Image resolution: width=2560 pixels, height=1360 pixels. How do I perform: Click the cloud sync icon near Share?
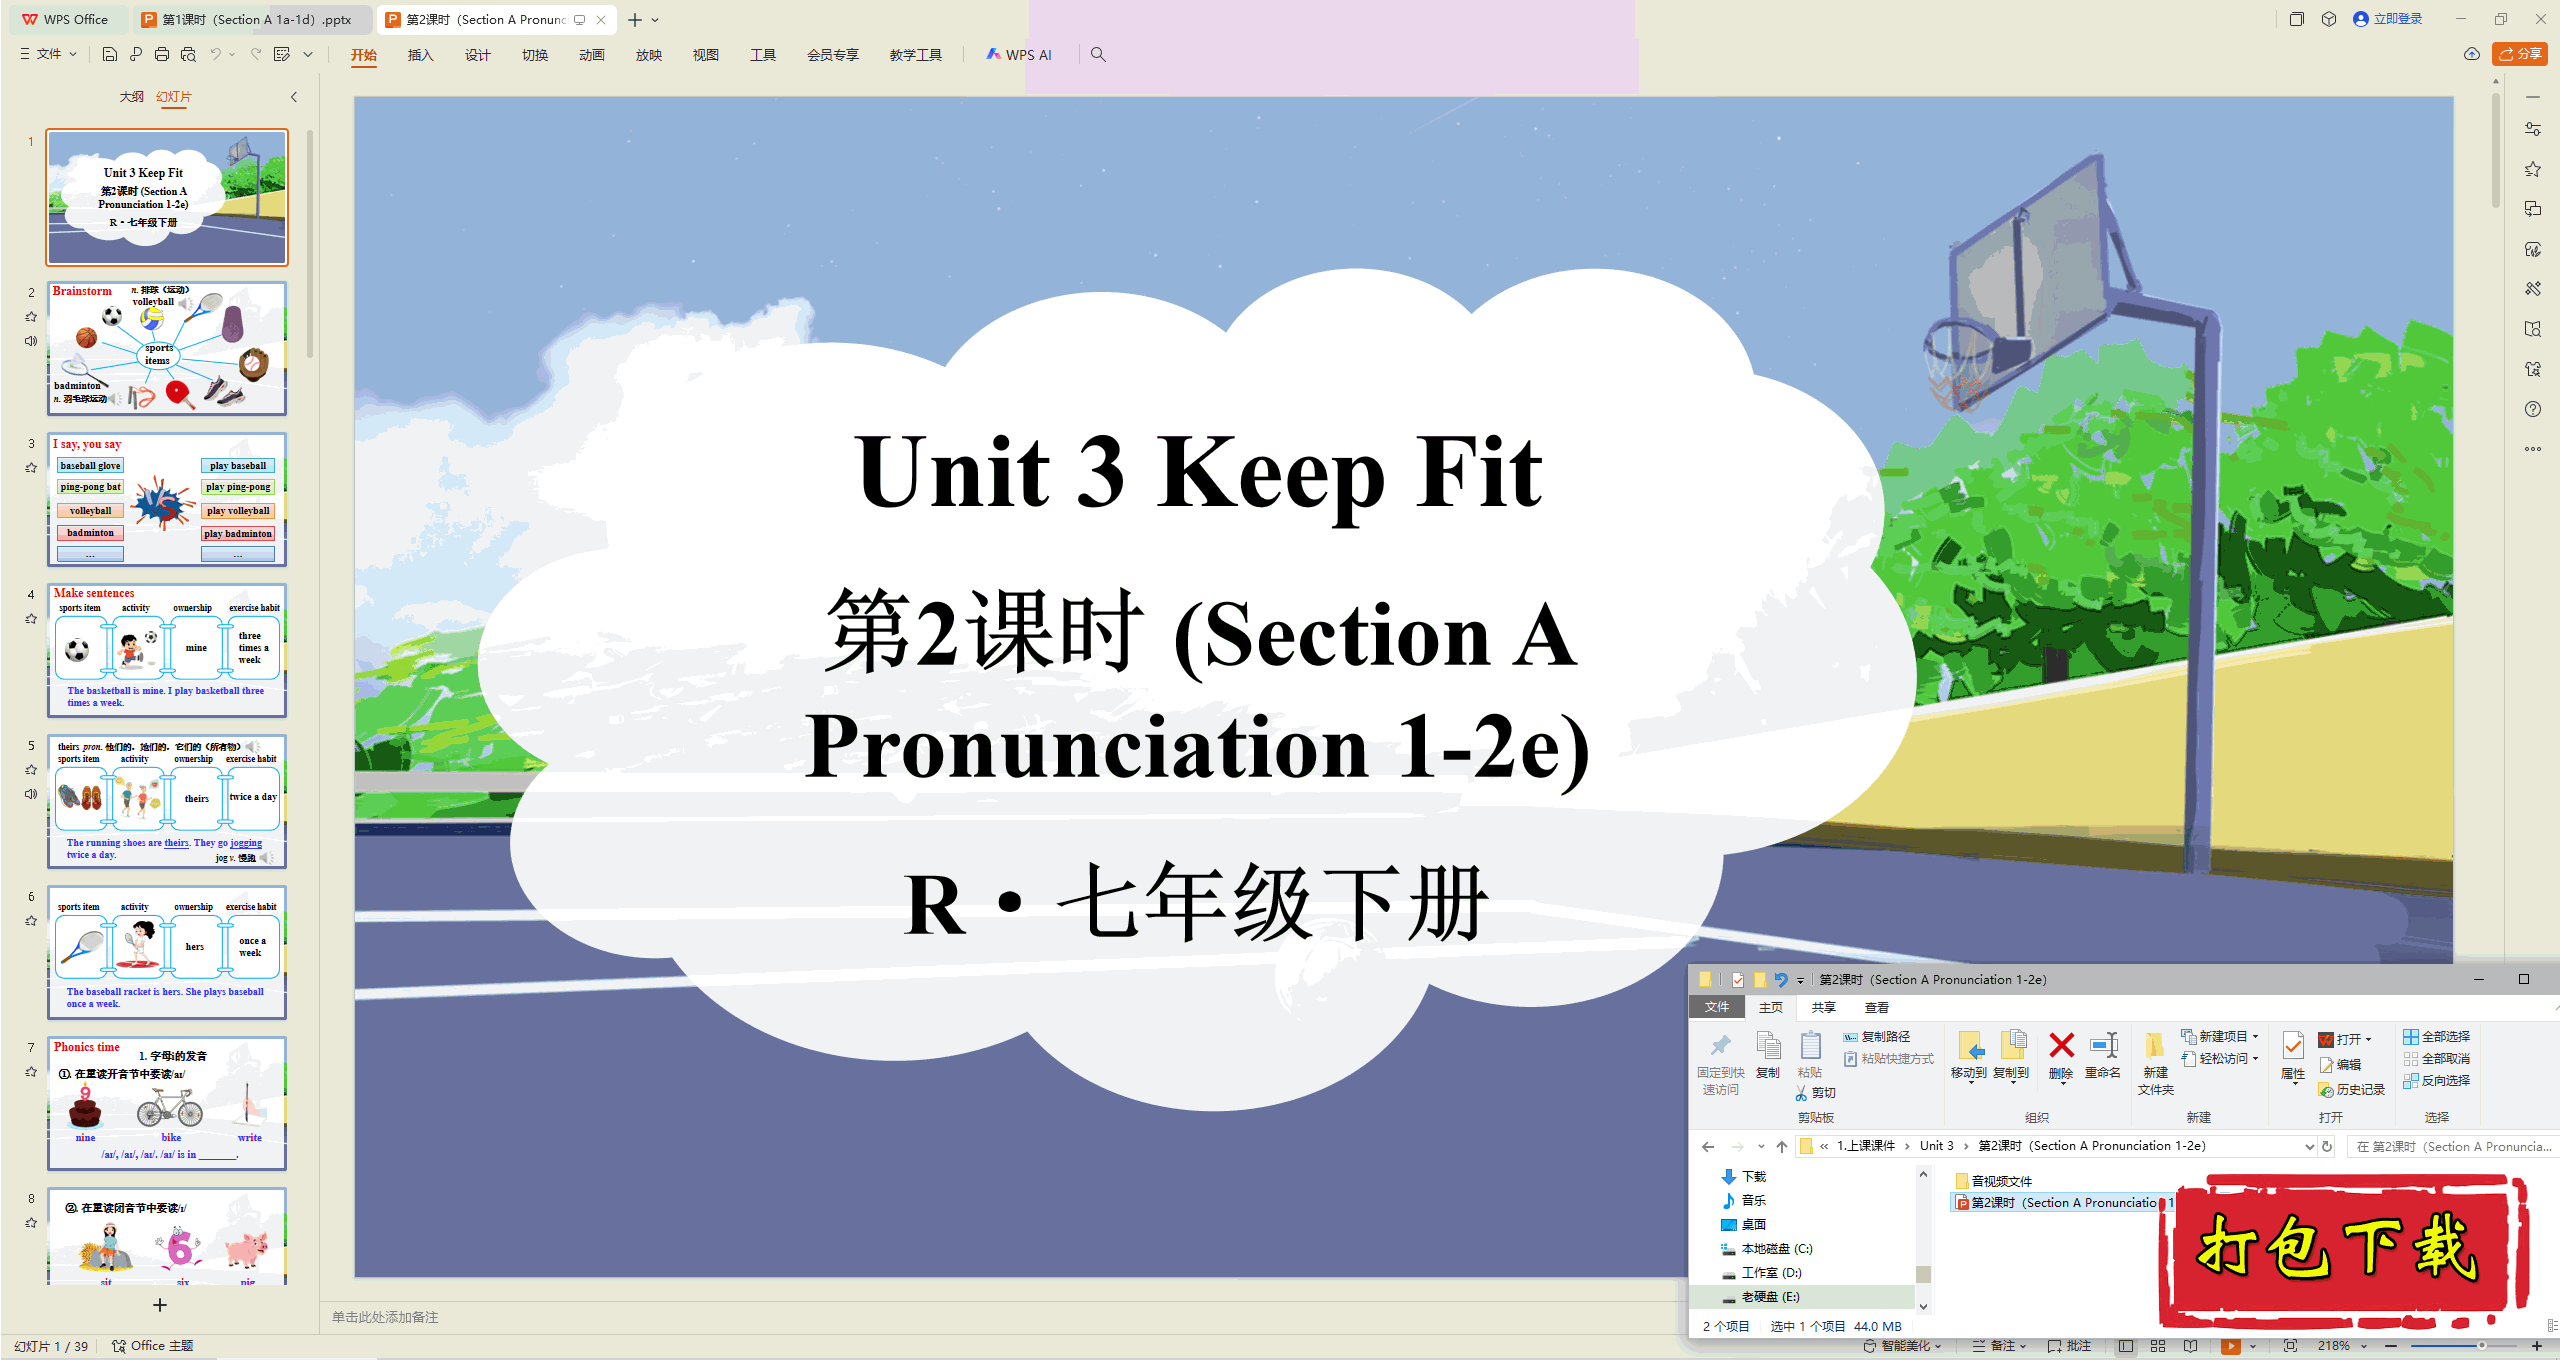coord(2472,54)
